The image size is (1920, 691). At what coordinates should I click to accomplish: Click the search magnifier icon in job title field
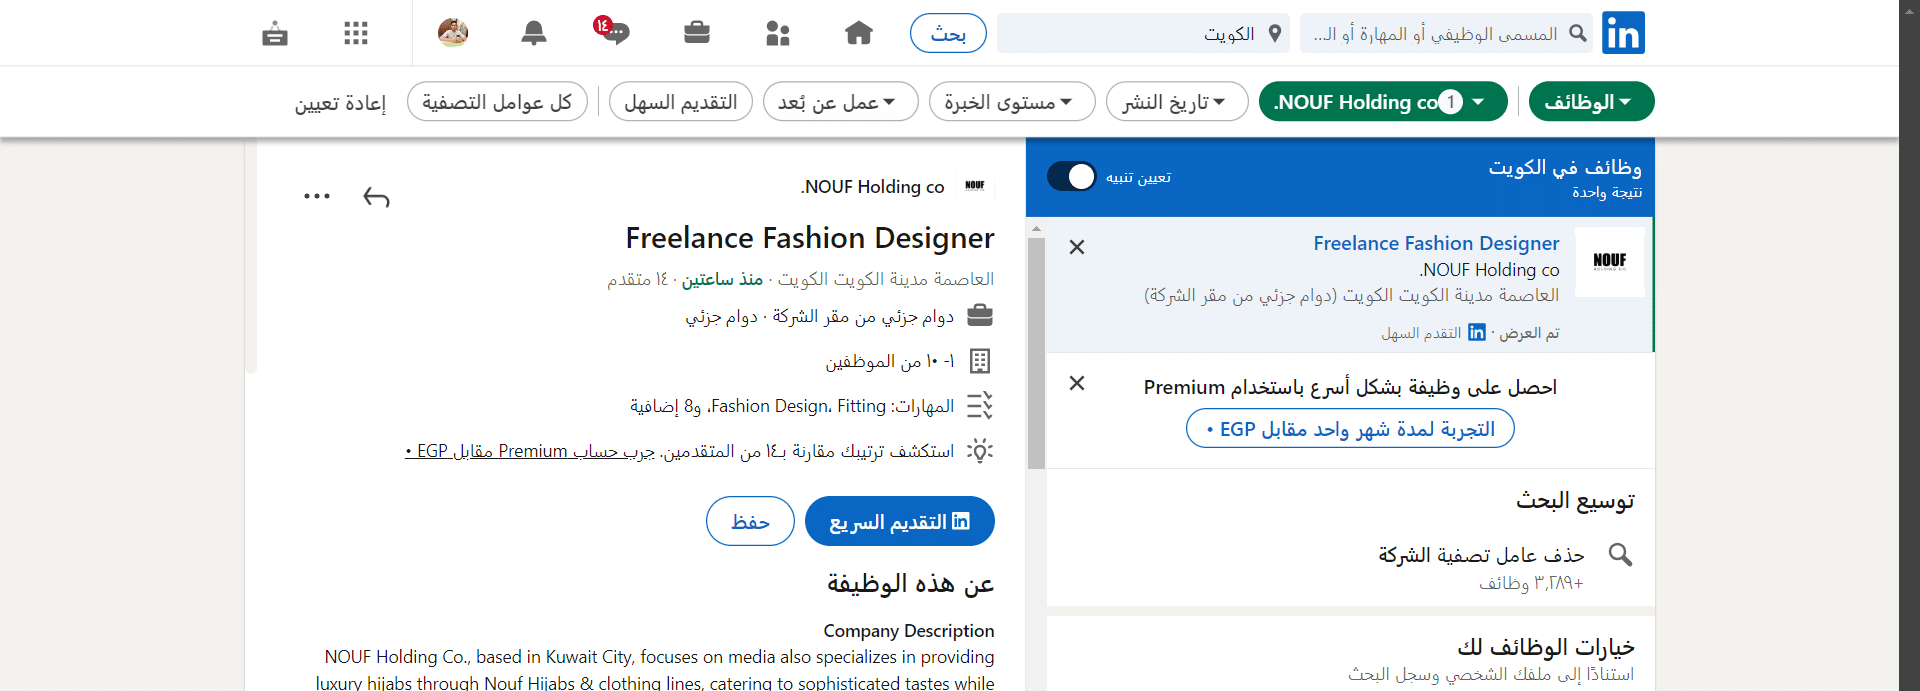[1578, 33]
